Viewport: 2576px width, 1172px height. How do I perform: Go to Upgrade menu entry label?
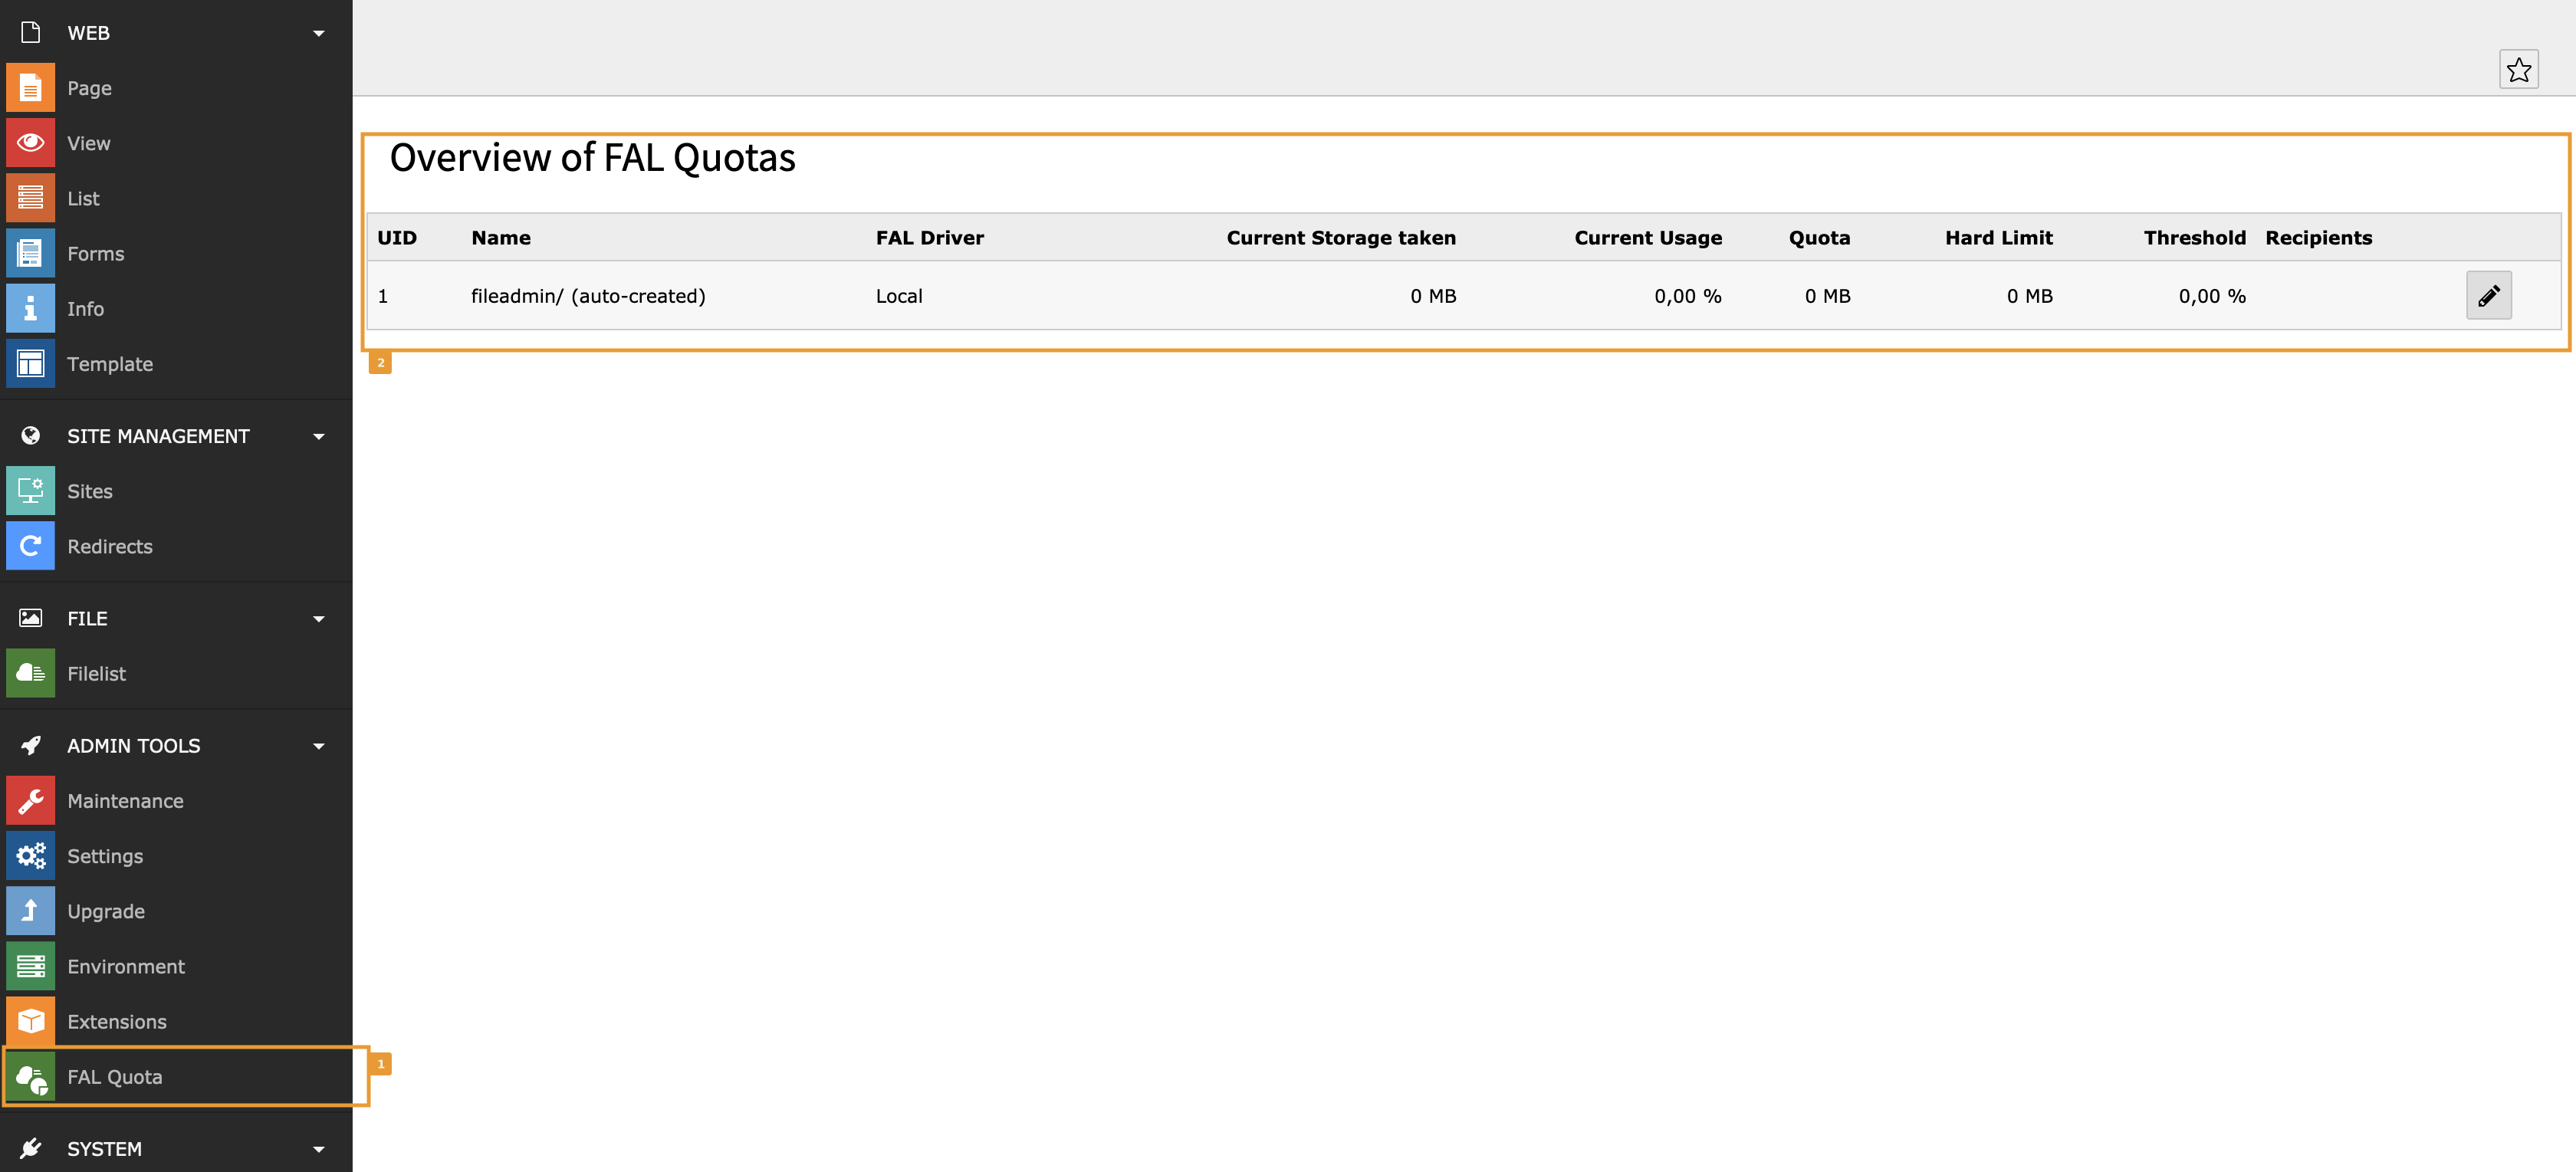click(x=106, y=911)
